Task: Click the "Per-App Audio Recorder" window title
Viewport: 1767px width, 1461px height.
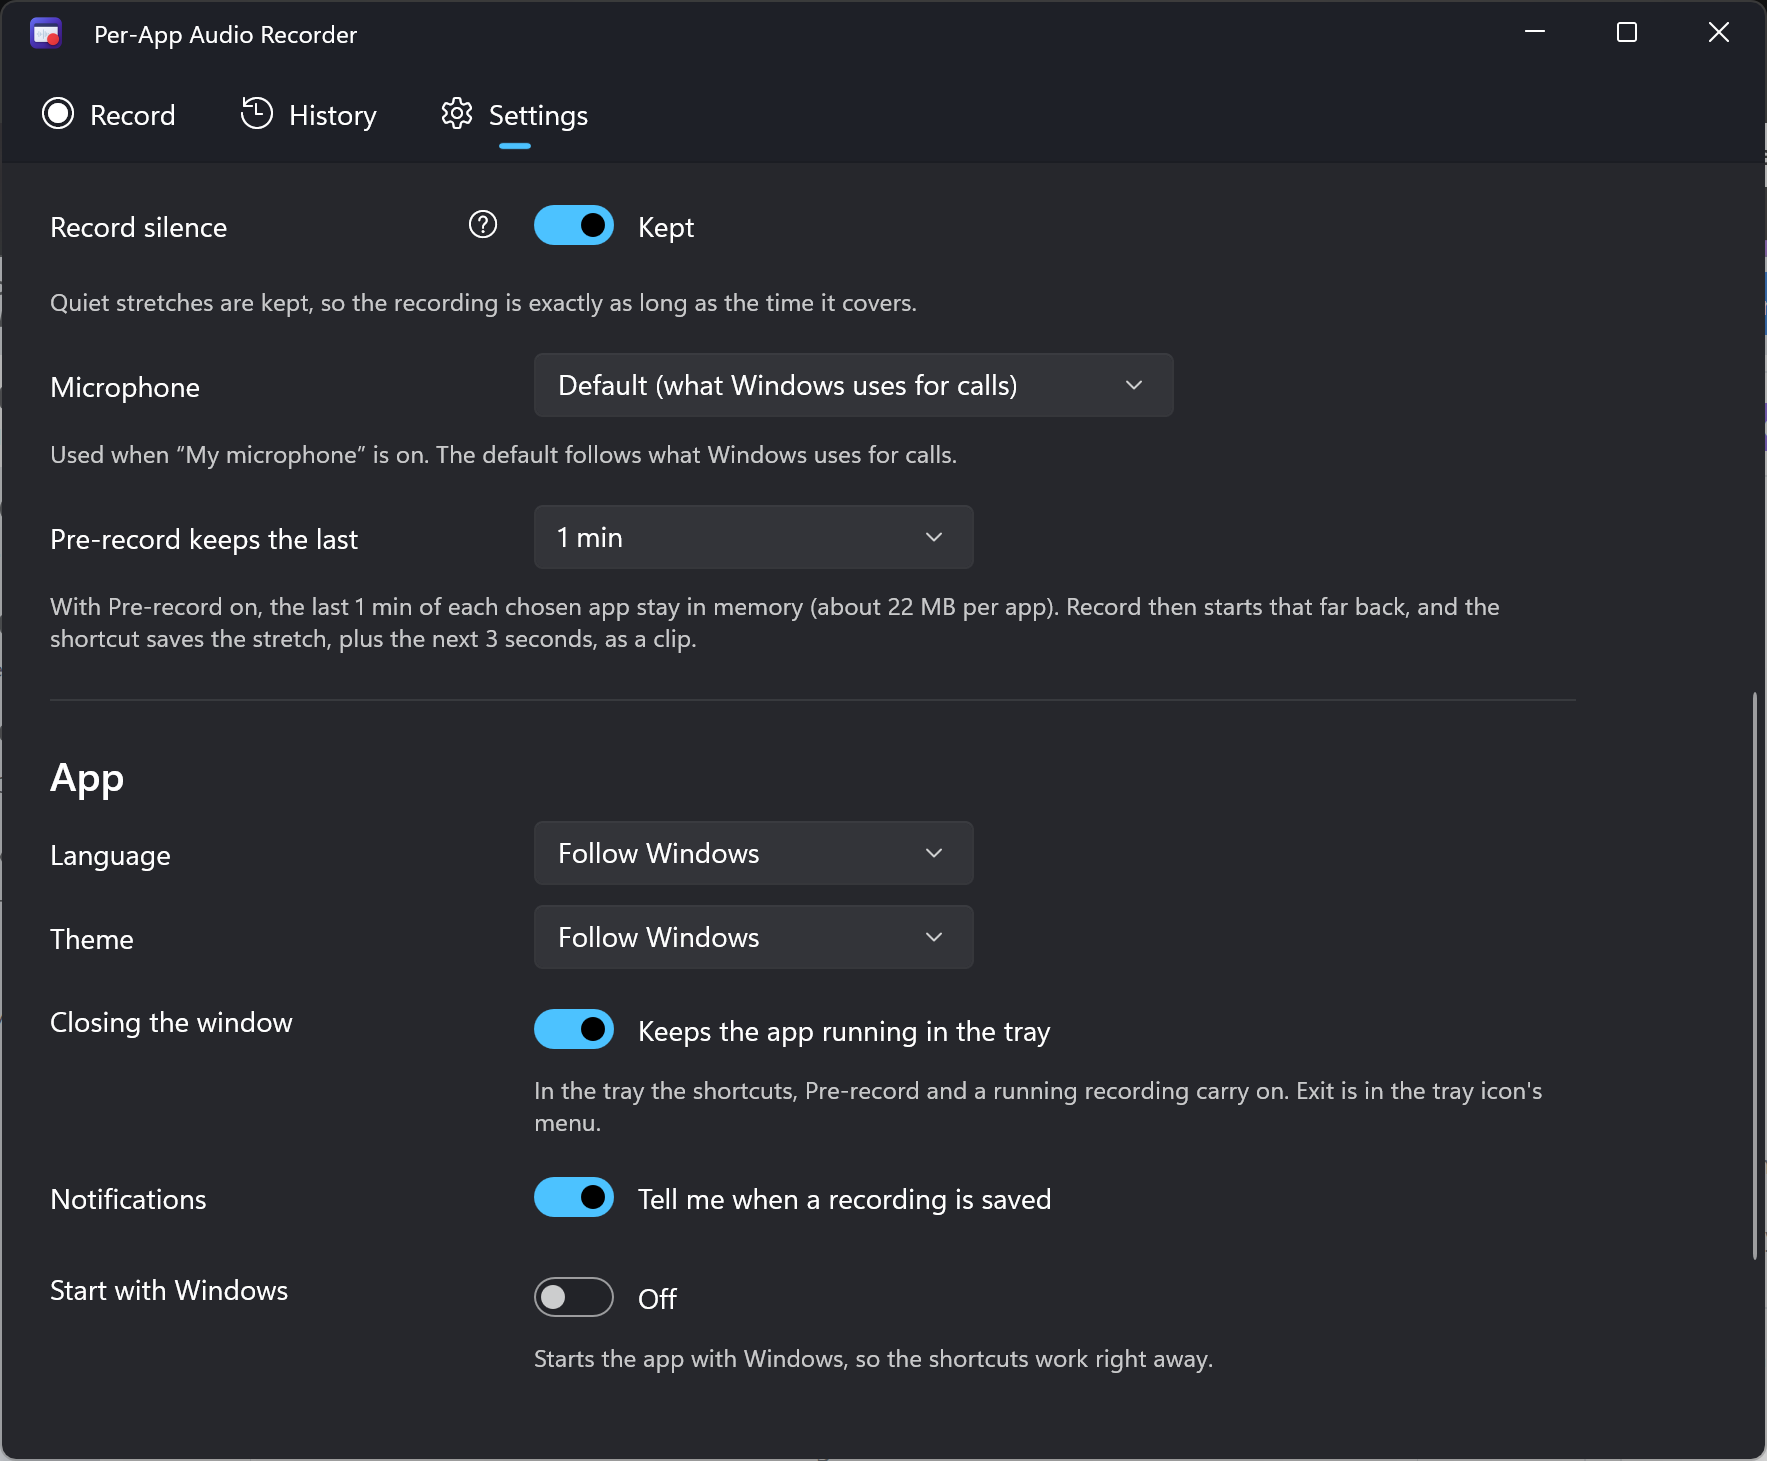Action: 225,35
